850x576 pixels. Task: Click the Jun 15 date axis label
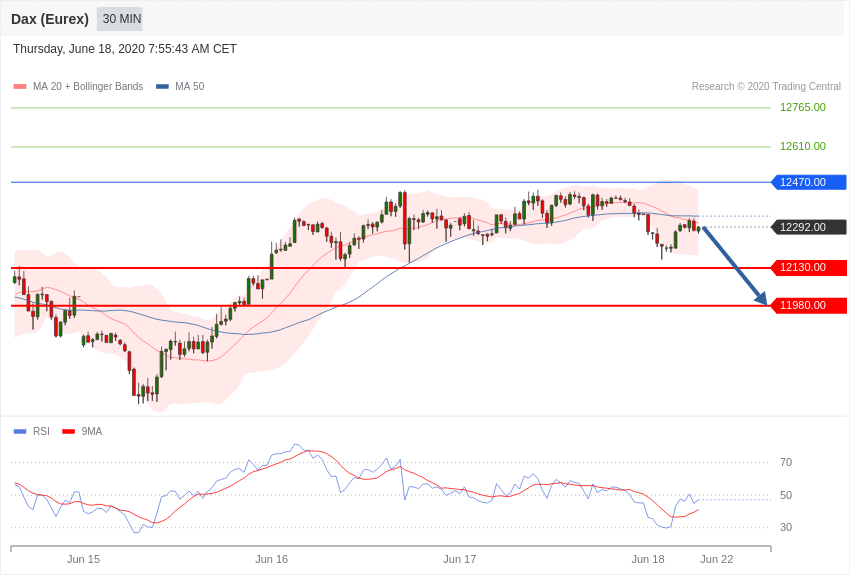[x=83, y=559]
